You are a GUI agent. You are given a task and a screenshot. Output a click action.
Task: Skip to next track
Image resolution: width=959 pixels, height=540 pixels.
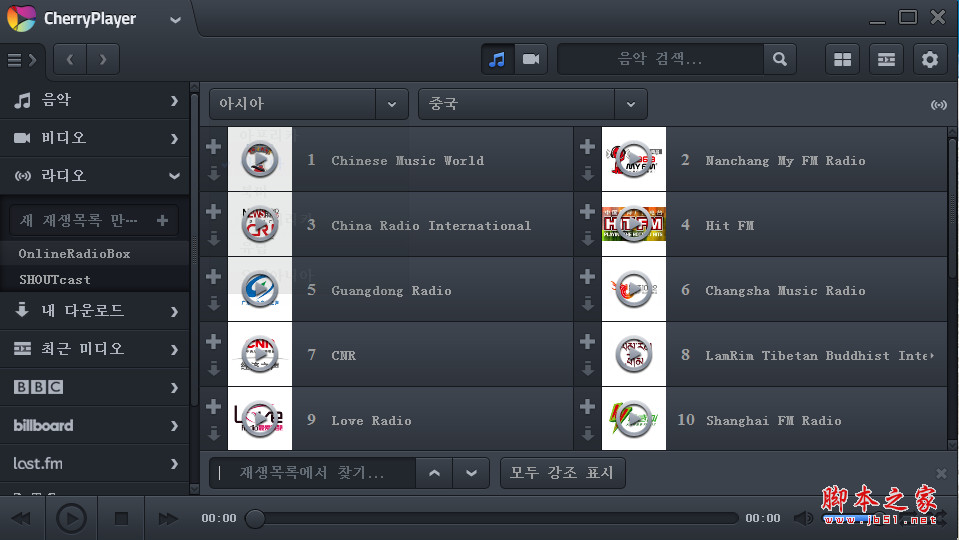[168, 519]
